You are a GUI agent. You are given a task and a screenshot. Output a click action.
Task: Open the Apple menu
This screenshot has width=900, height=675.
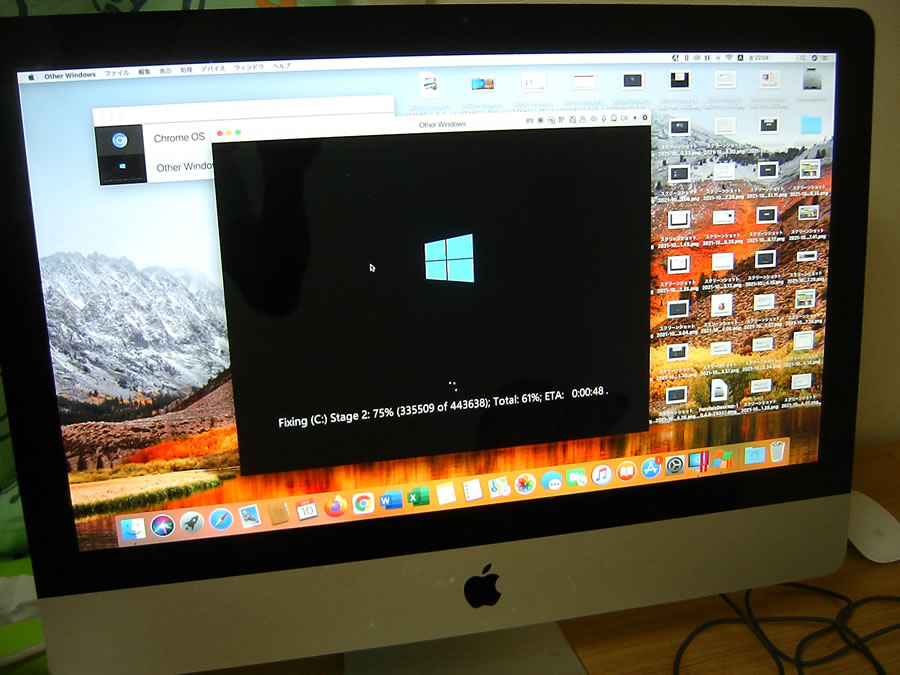(32, 77)
